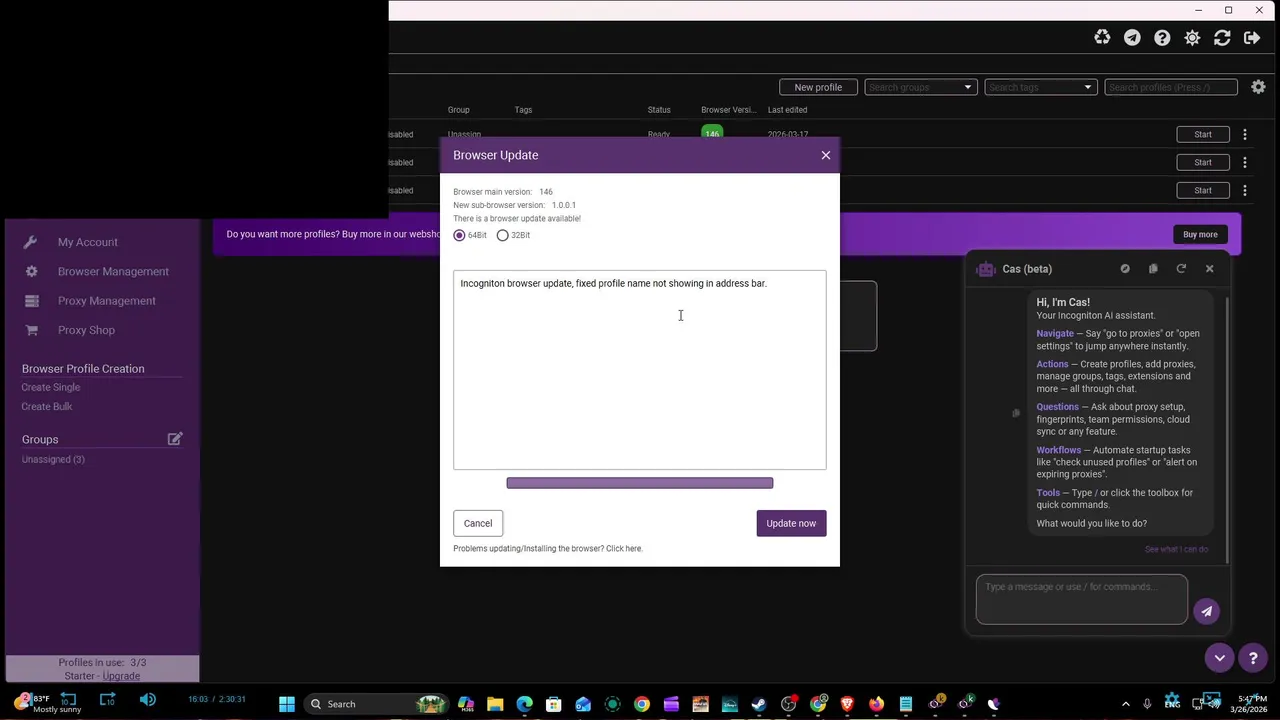
Task: Click Start on the third profile row
Action: point(1203,190)
